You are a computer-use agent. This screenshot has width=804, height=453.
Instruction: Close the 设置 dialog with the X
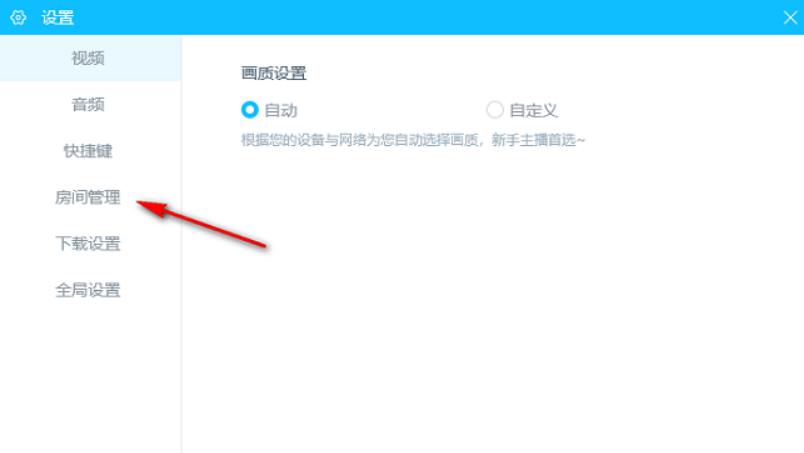click(x=790, y=17)
